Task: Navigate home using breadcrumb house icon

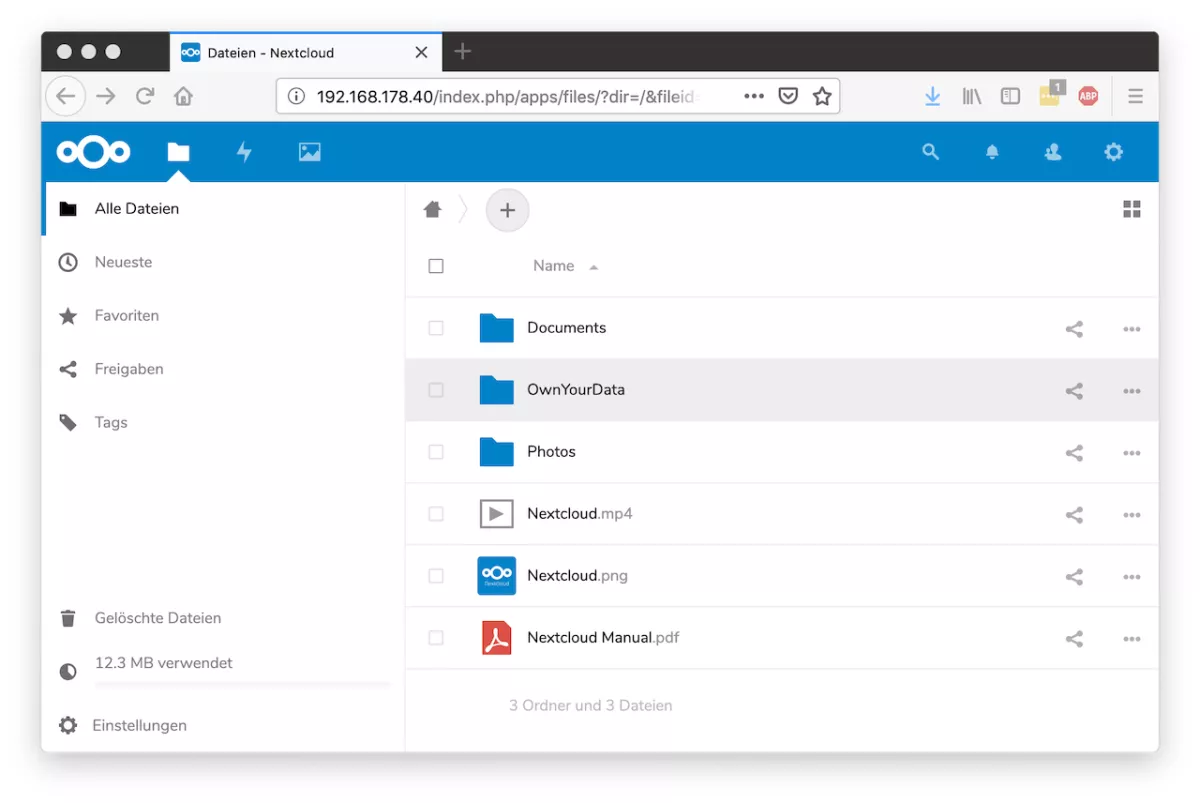Action: pyautogui.click(x=432, y=210)
